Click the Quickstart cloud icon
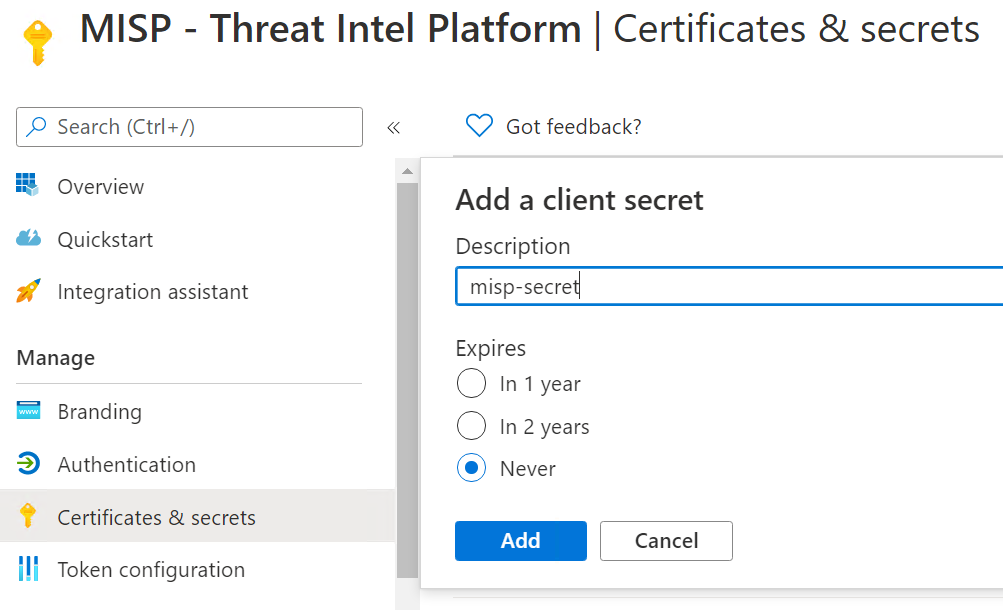 point(28,239)
